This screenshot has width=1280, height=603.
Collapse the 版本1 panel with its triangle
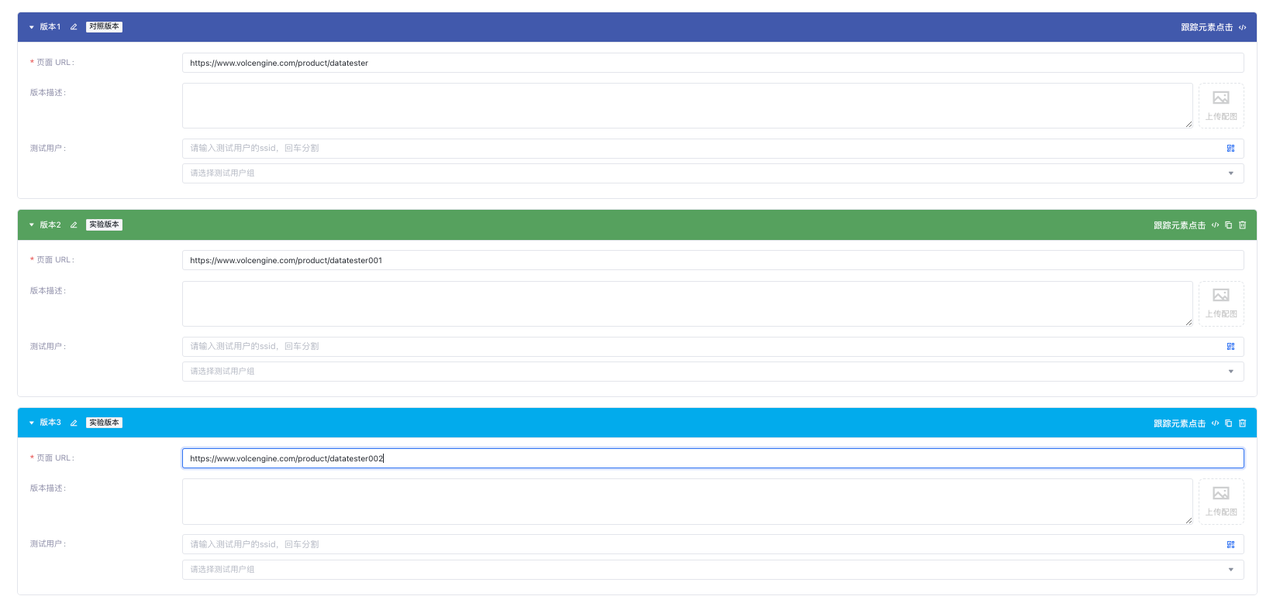31,27
